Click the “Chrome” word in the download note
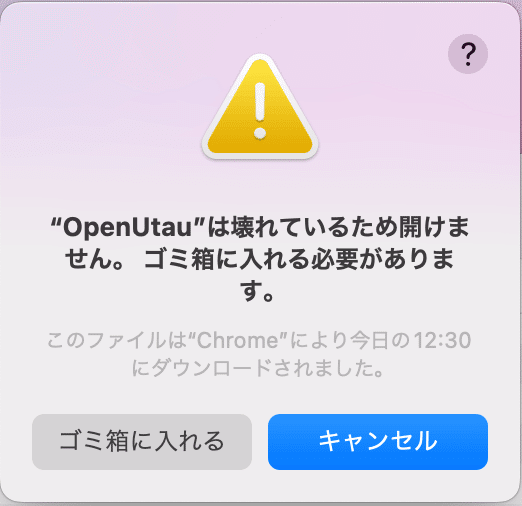Image resolution: width=522 pixels, height=506 pixels. tap(238, 341)
